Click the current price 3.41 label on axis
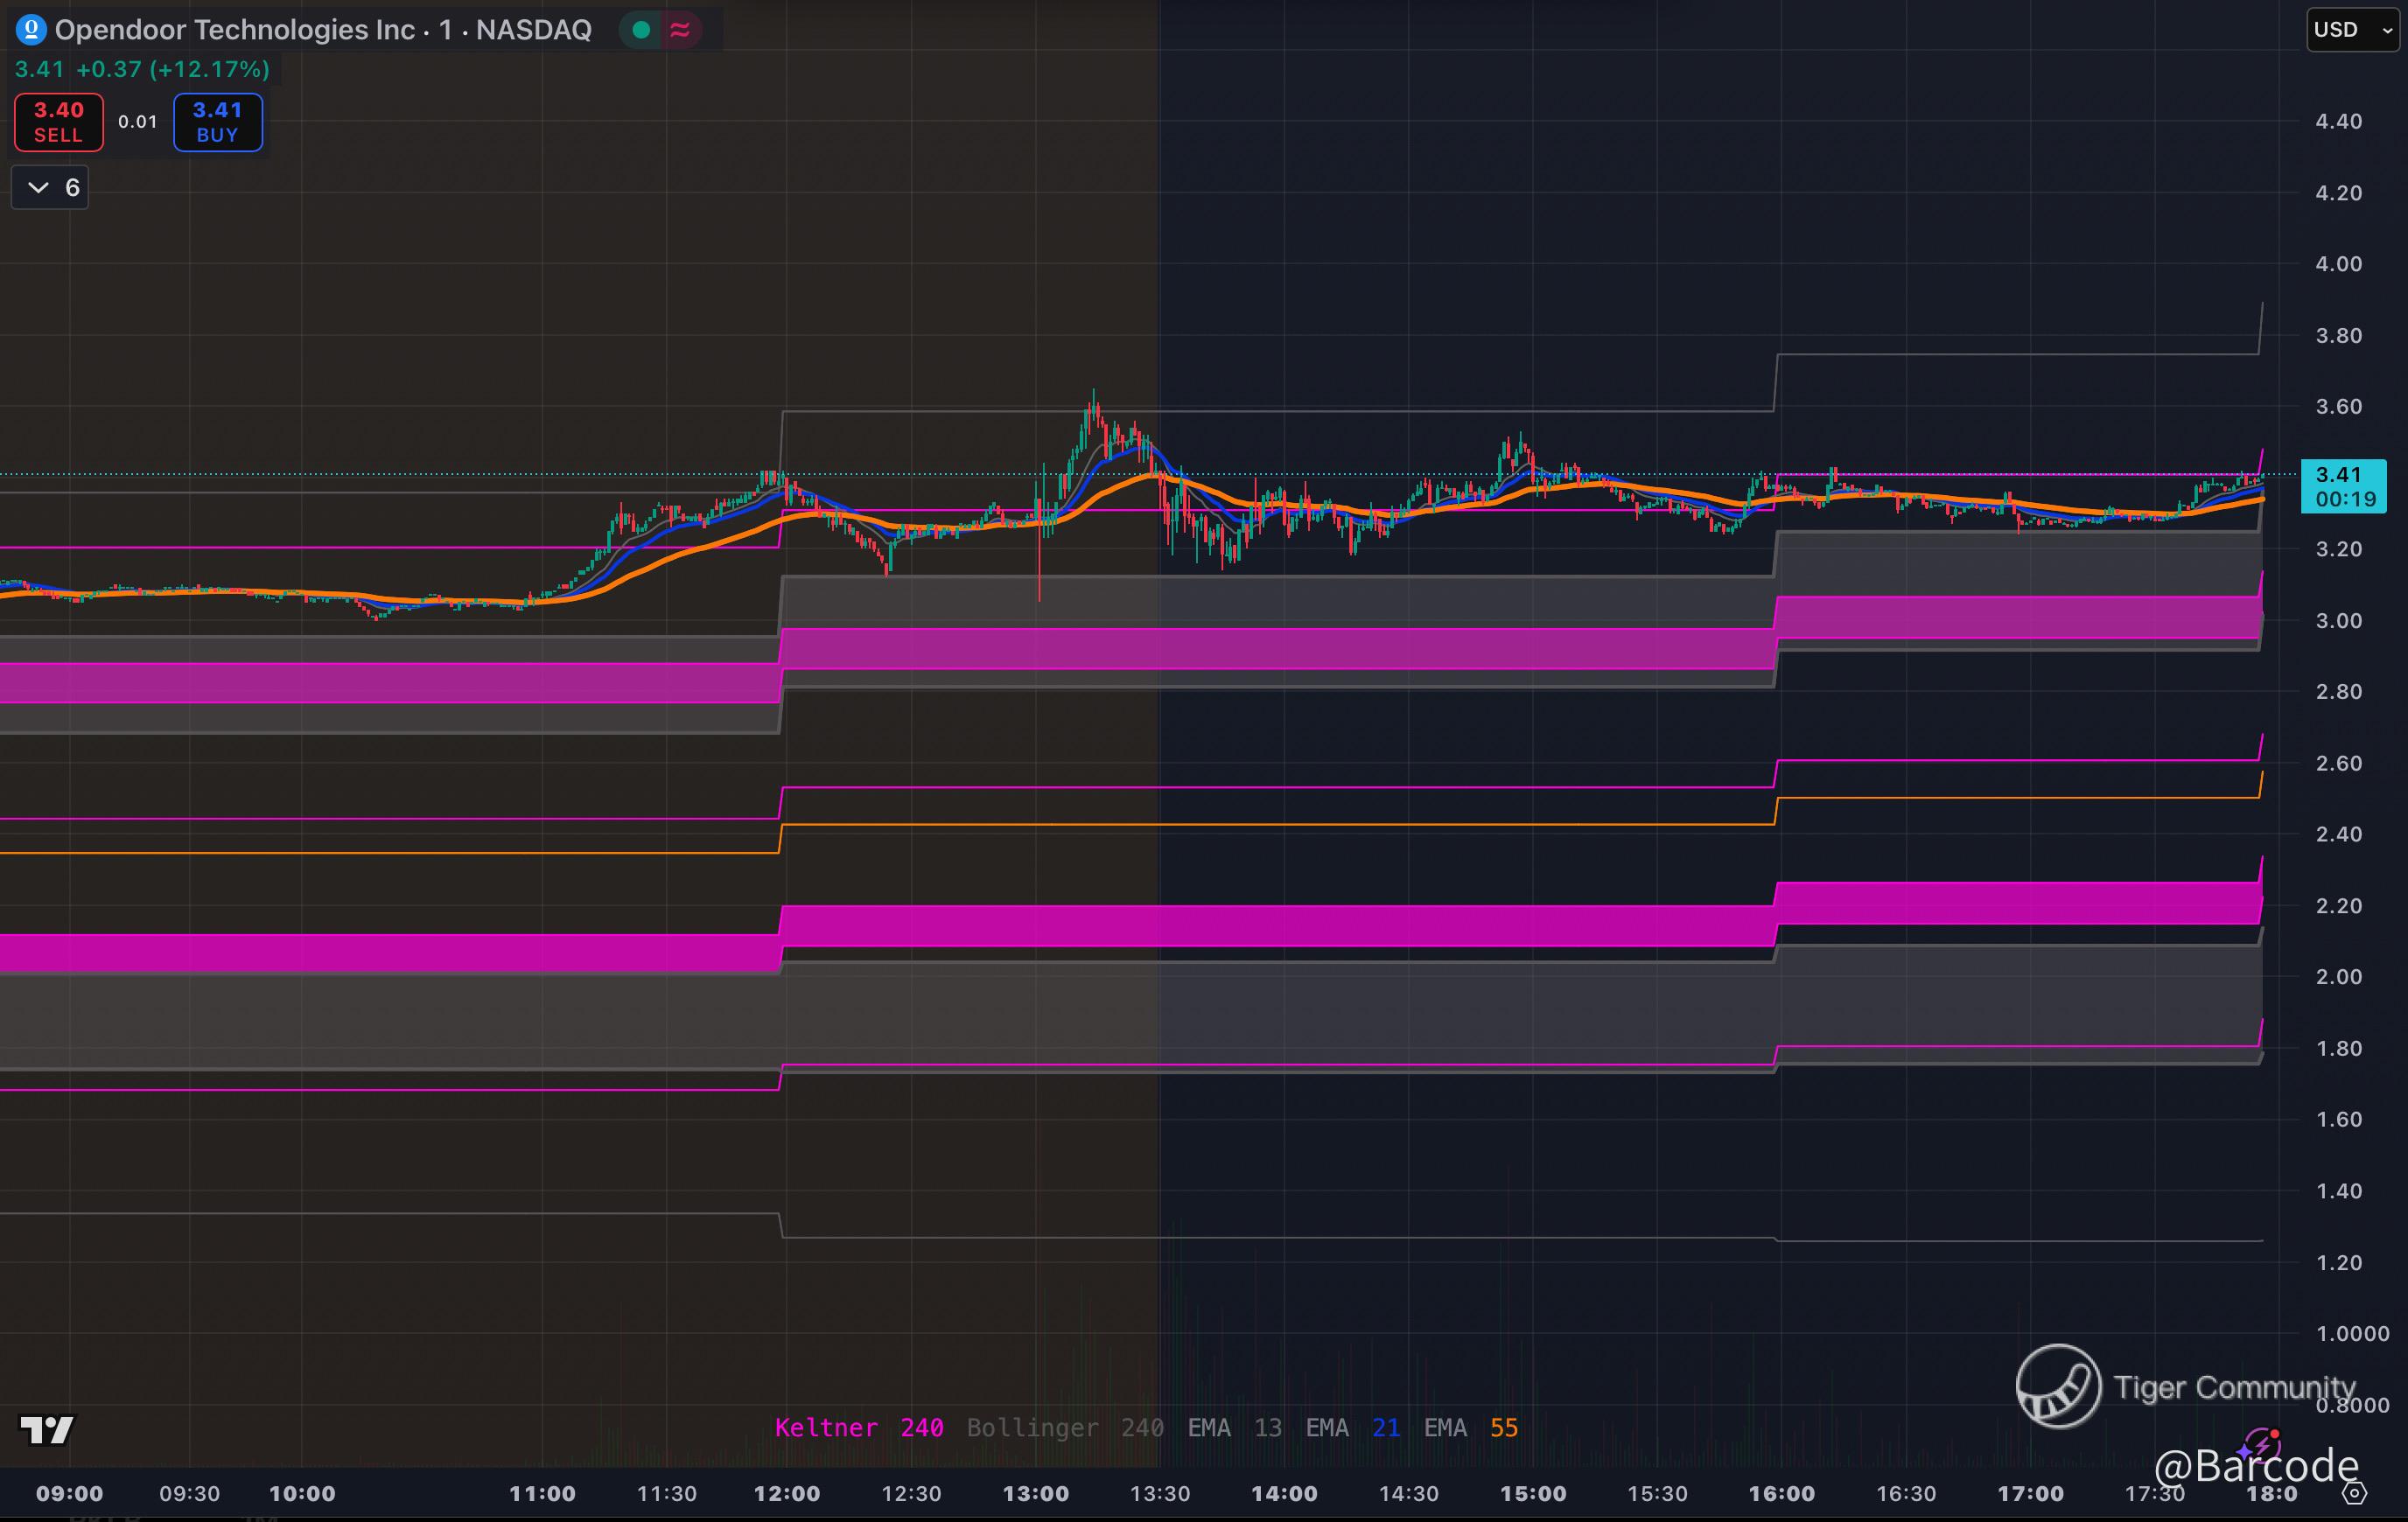This screenshot has height=1522, width=2408. 2337,475
